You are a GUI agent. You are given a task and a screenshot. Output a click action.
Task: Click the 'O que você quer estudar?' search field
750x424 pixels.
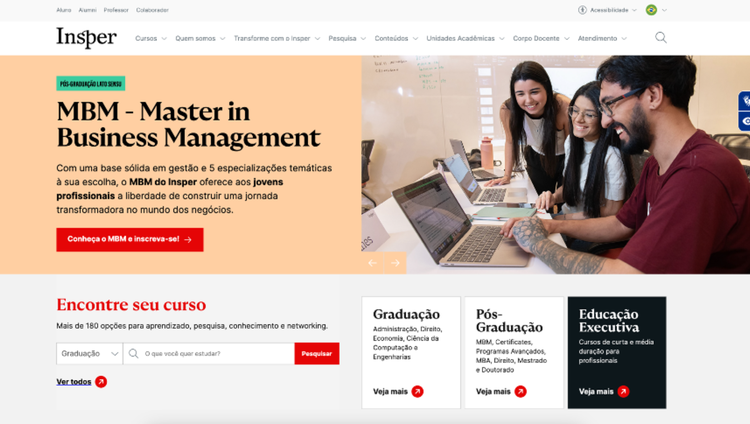pos(209,354)
